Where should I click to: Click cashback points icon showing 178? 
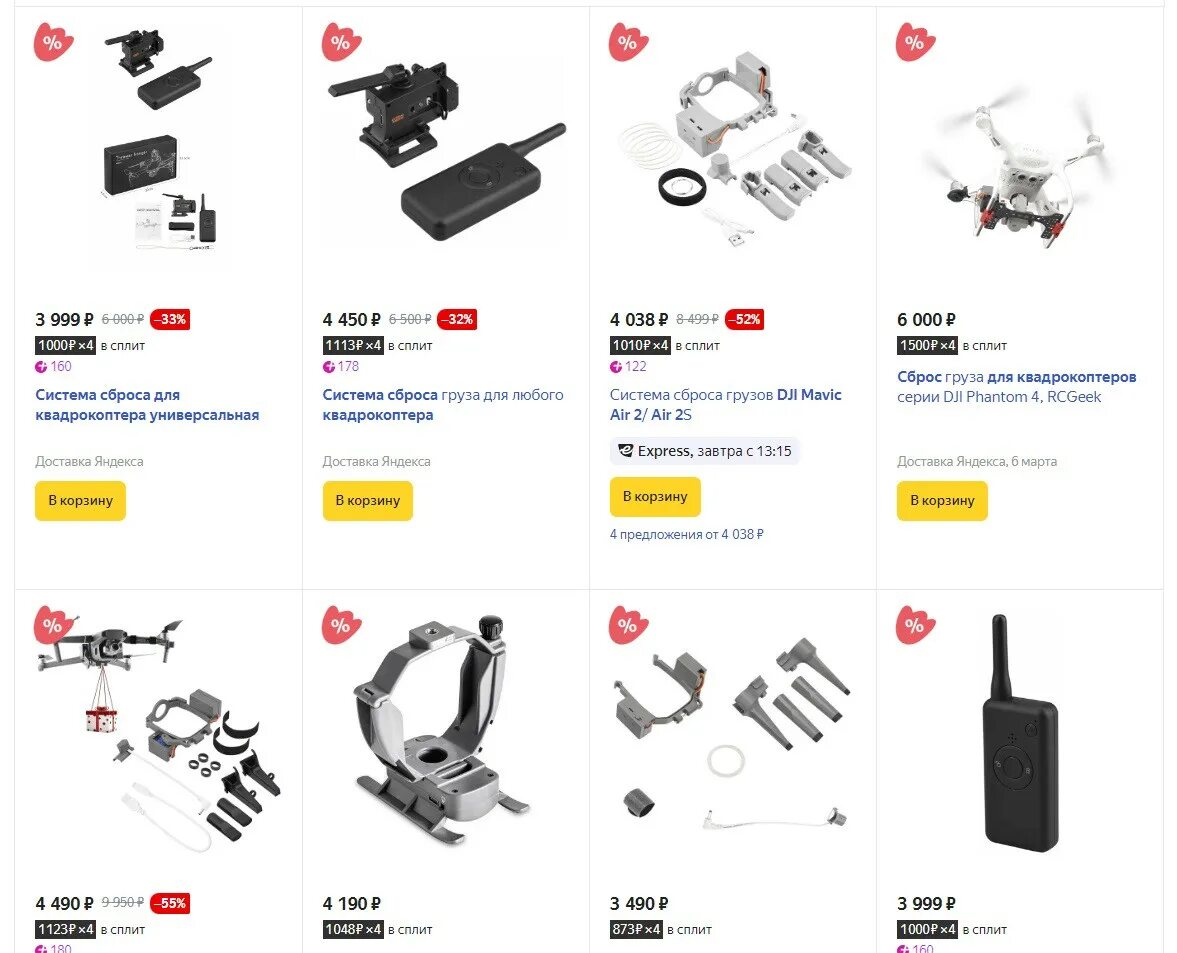tap(329, 366)
